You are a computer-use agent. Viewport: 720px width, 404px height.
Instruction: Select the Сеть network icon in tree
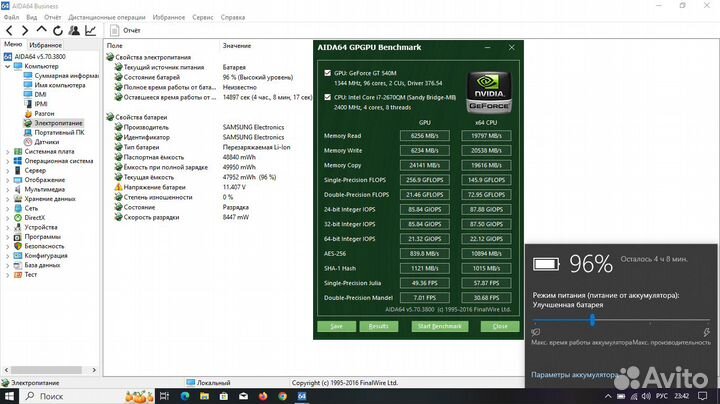point(18,208)
